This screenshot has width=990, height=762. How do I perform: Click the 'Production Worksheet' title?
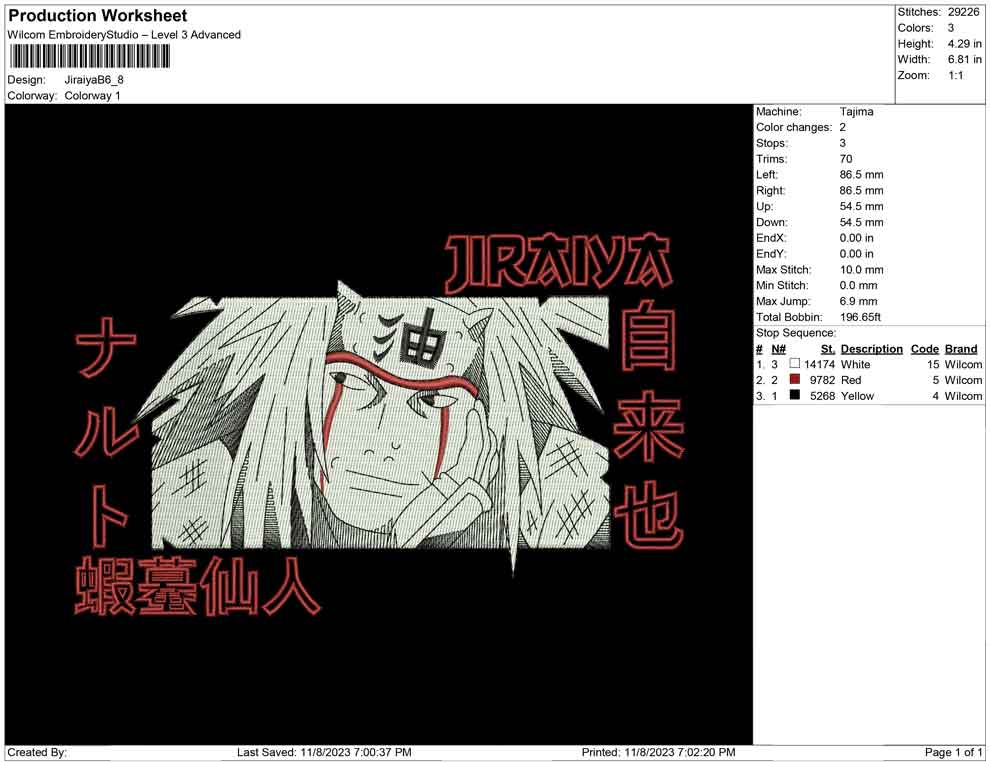pyautogui.click(x=98, y=16)
